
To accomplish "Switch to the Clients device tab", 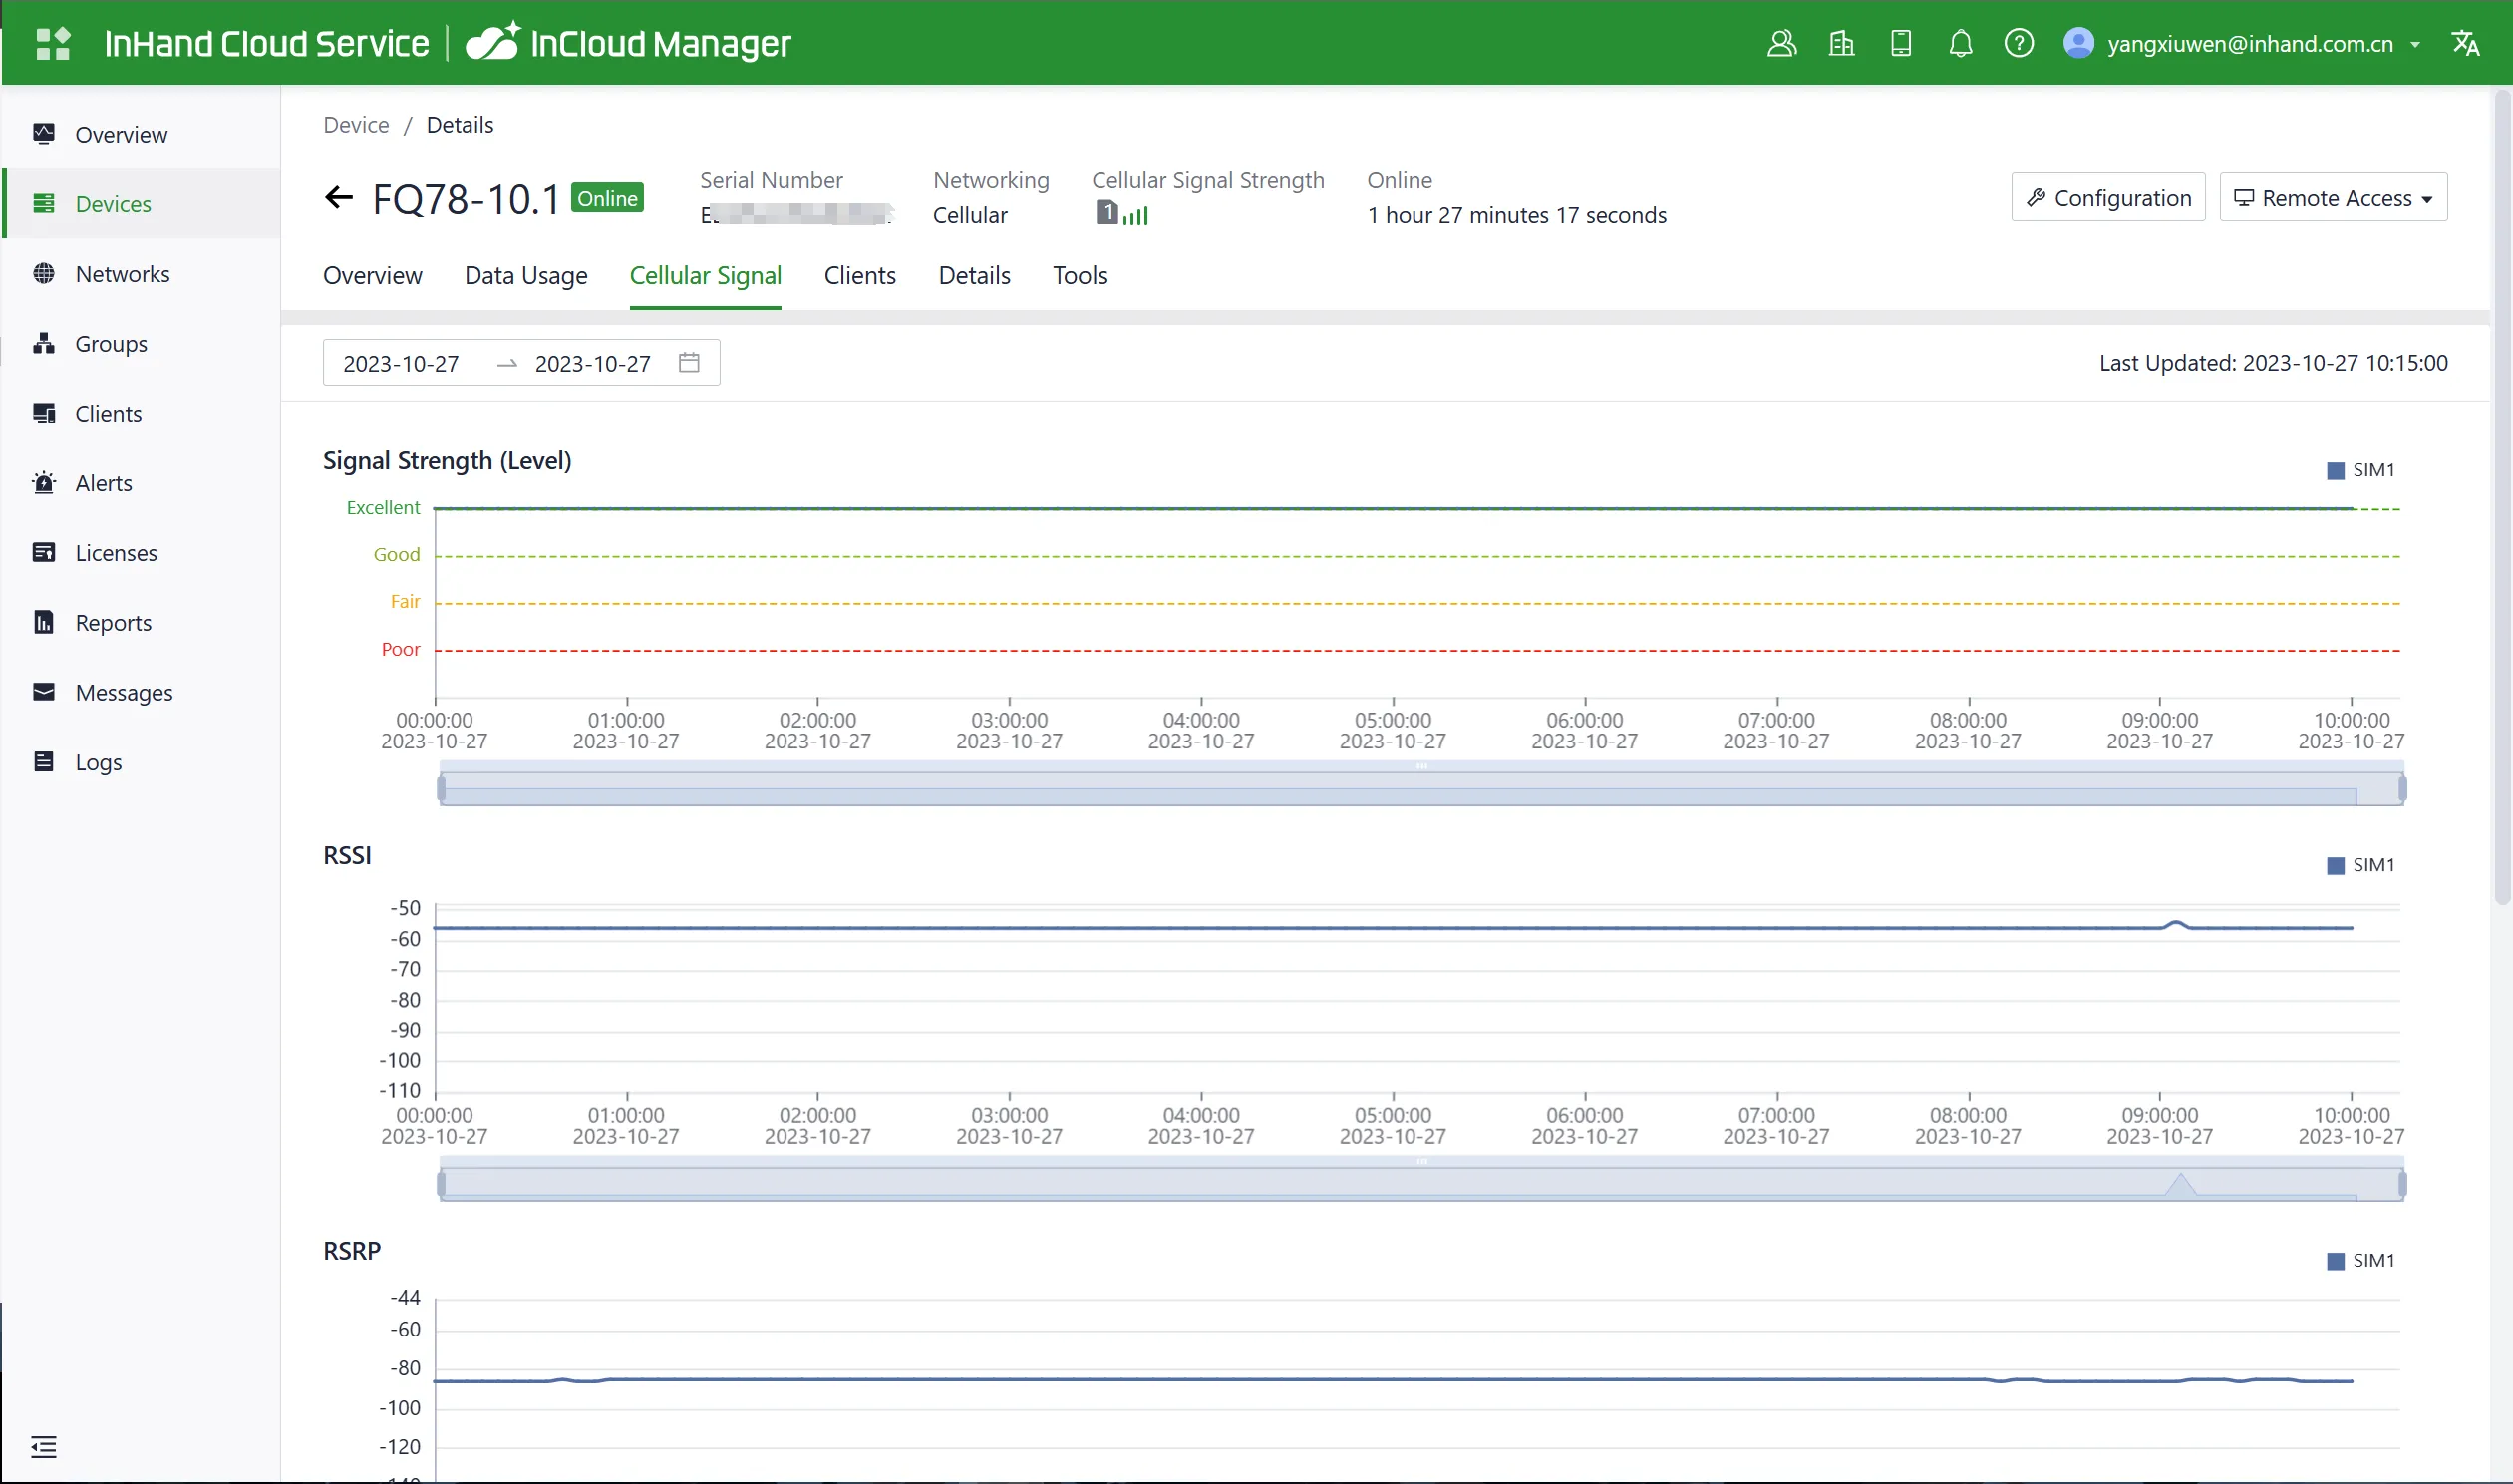I will (860, 275).
